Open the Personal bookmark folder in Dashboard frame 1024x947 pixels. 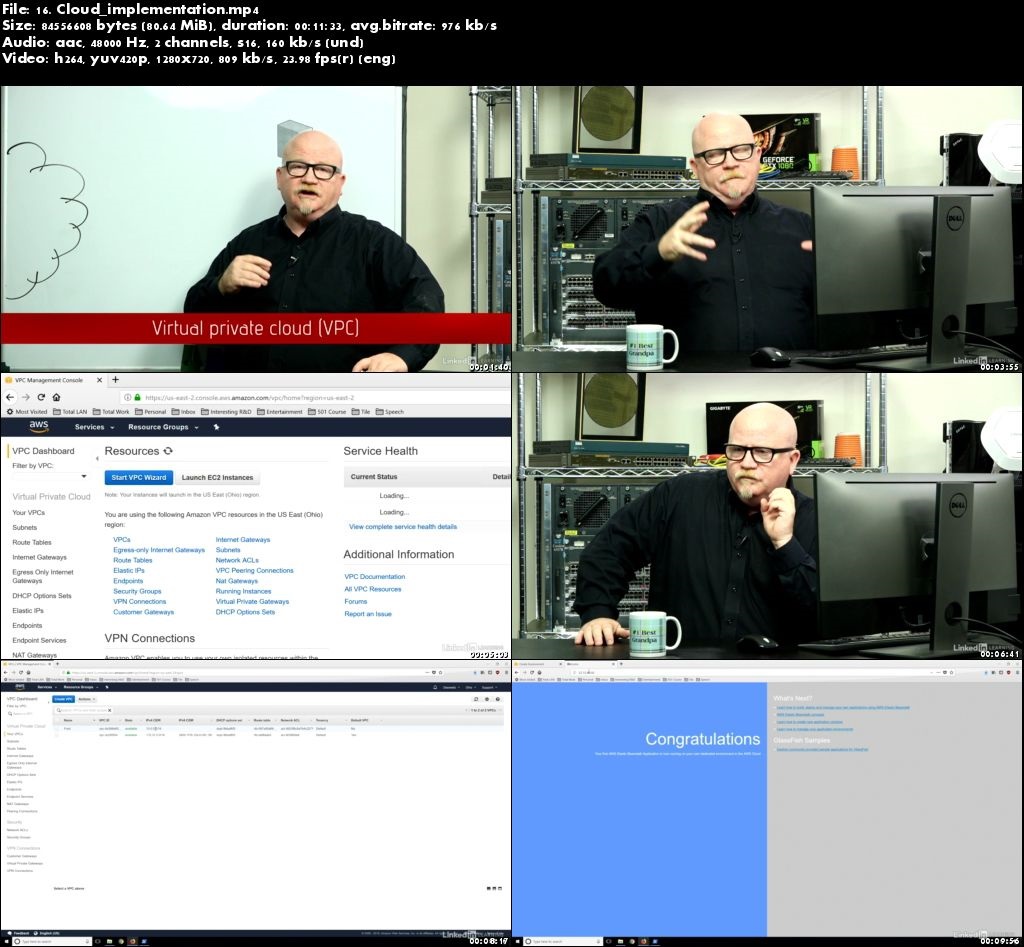pos(150,412)
